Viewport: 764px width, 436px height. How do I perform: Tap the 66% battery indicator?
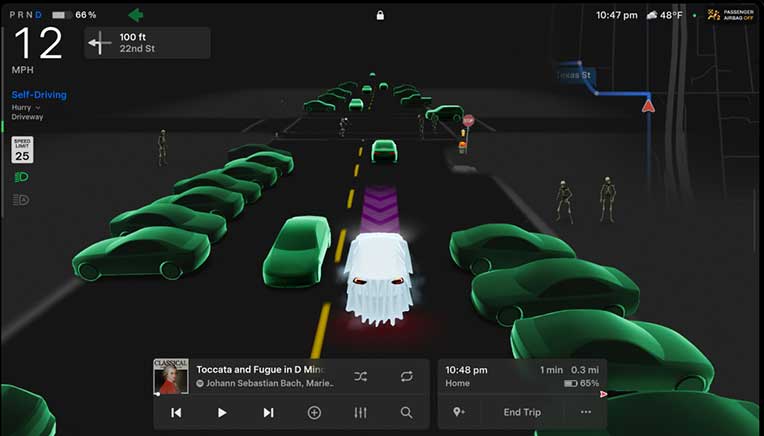coord(74,15)
